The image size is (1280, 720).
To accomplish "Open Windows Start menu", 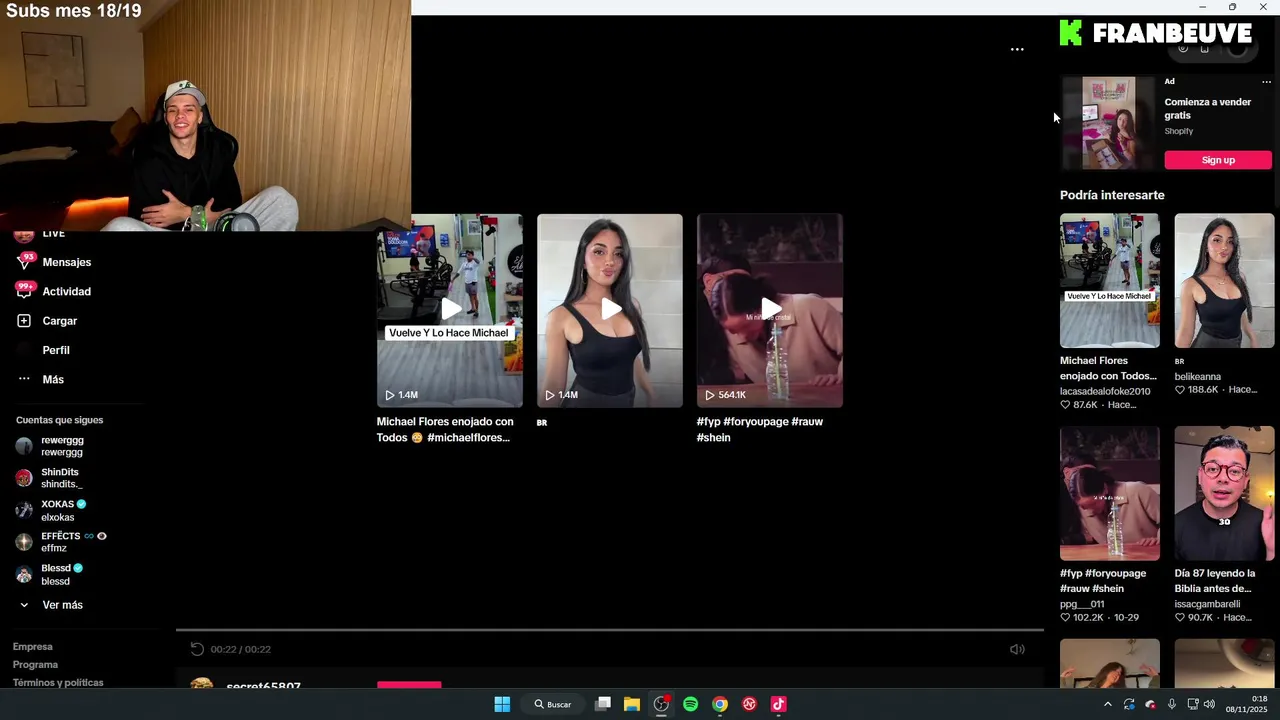I will pyautogui.click(x=502, y=704).
